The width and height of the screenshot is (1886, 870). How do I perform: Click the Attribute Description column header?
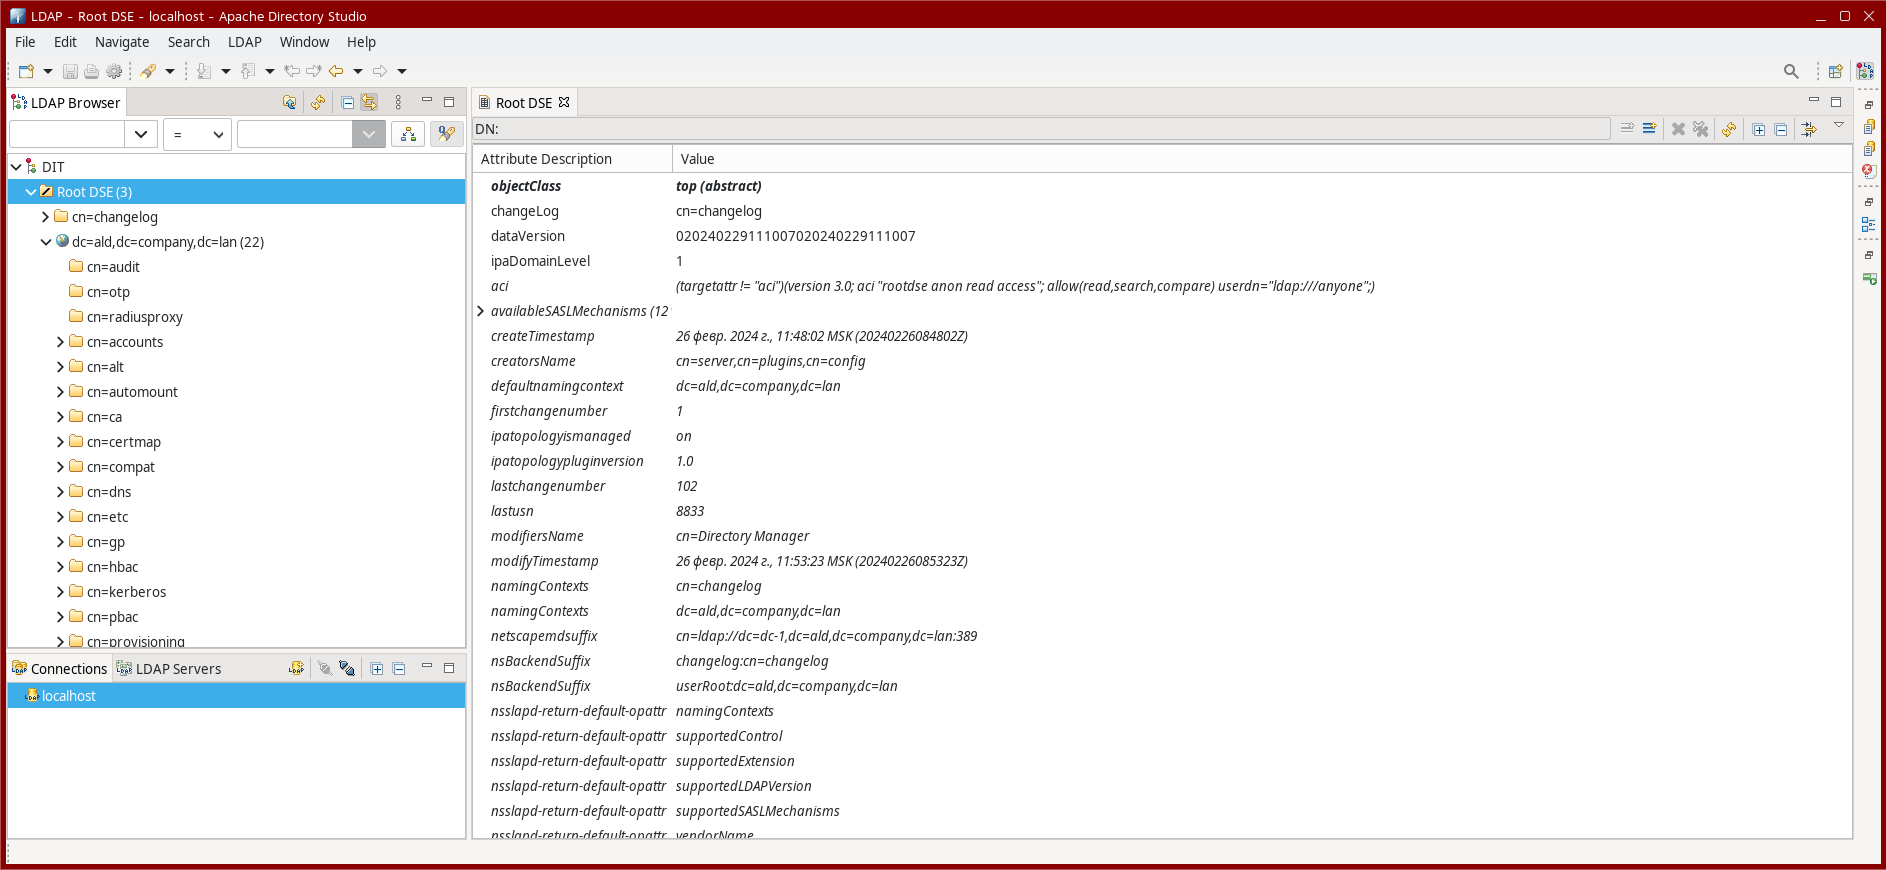[573, 159]
